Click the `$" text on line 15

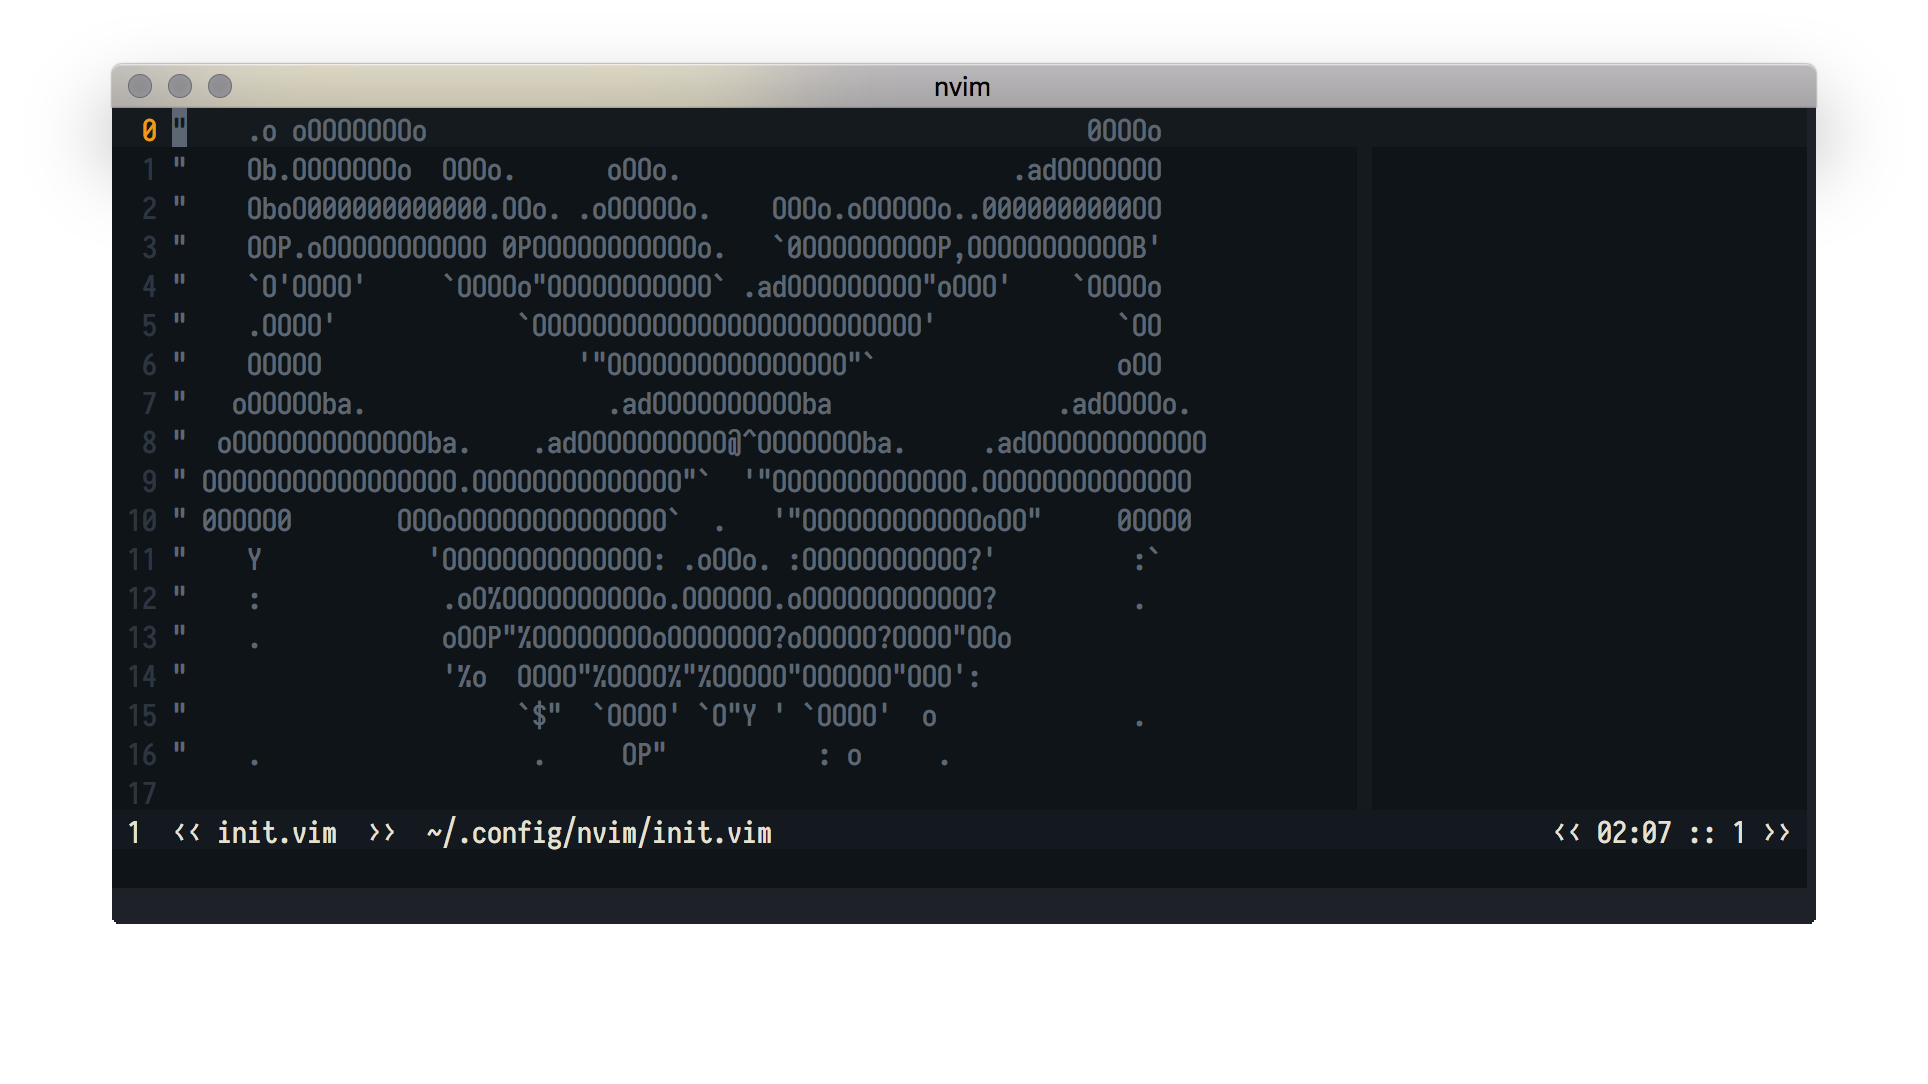pyautogui.click(x=539, y=716)
